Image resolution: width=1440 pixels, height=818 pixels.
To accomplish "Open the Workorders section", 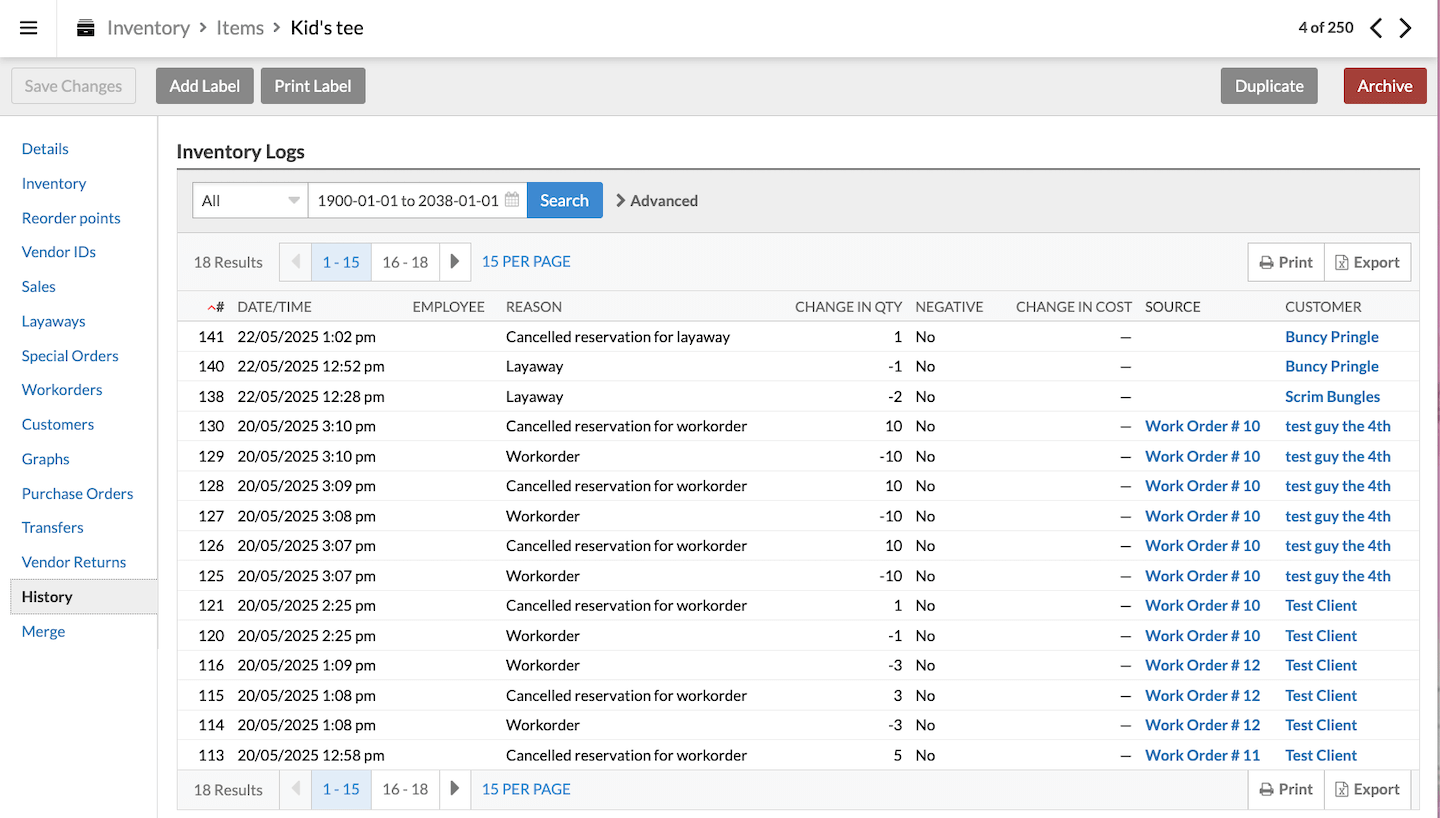I will [62, 390].
